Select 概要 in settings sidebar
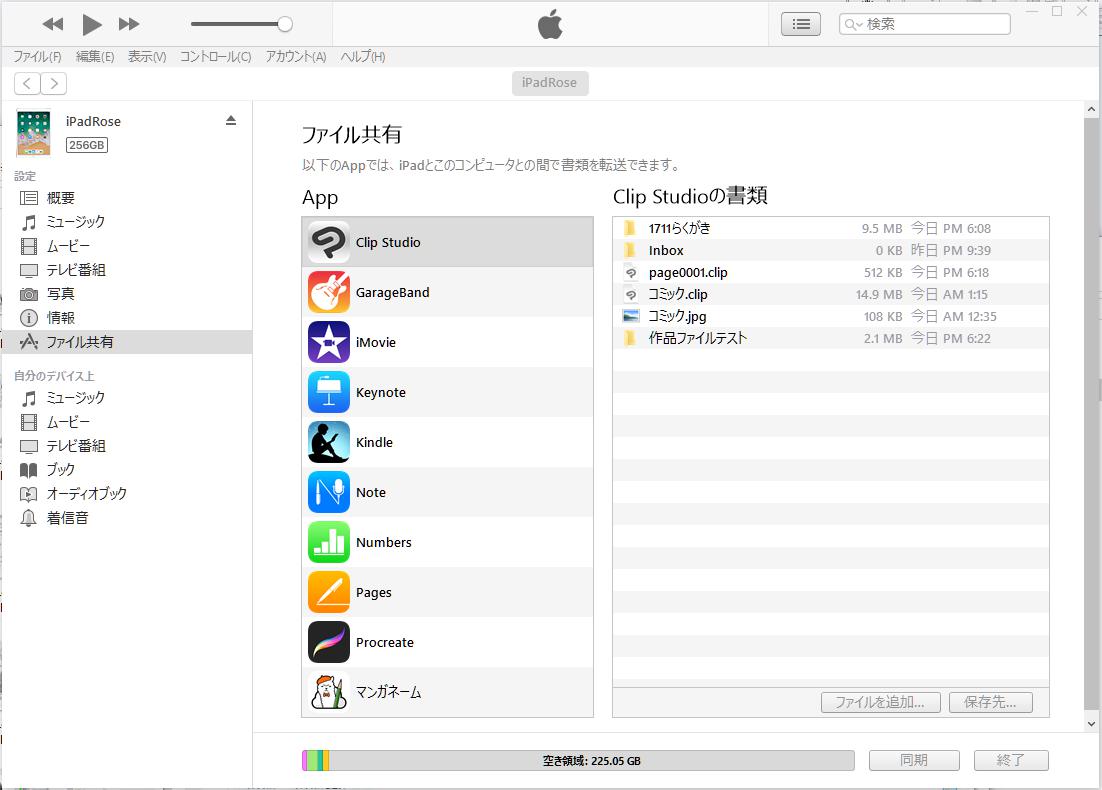This screenshot has height=790, width=1102. click(x=127, y=198)
